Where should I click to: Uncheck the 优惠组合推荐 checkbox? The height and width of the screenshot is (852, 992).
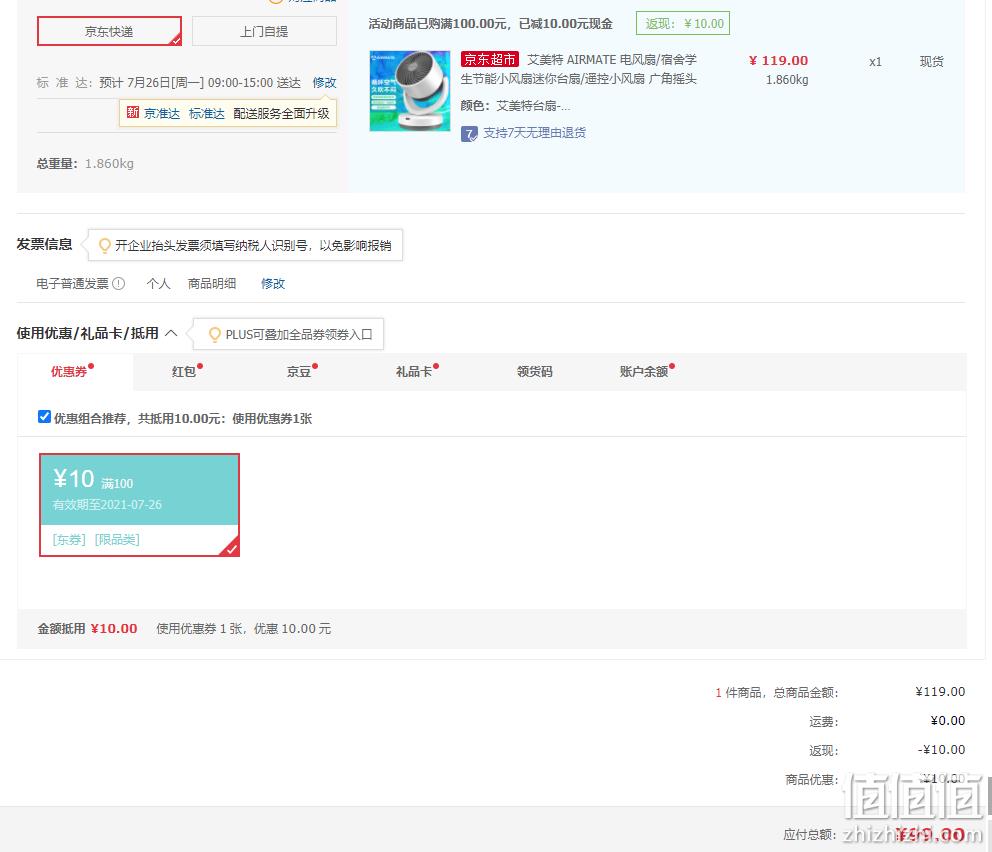click(x=44, y=417)
